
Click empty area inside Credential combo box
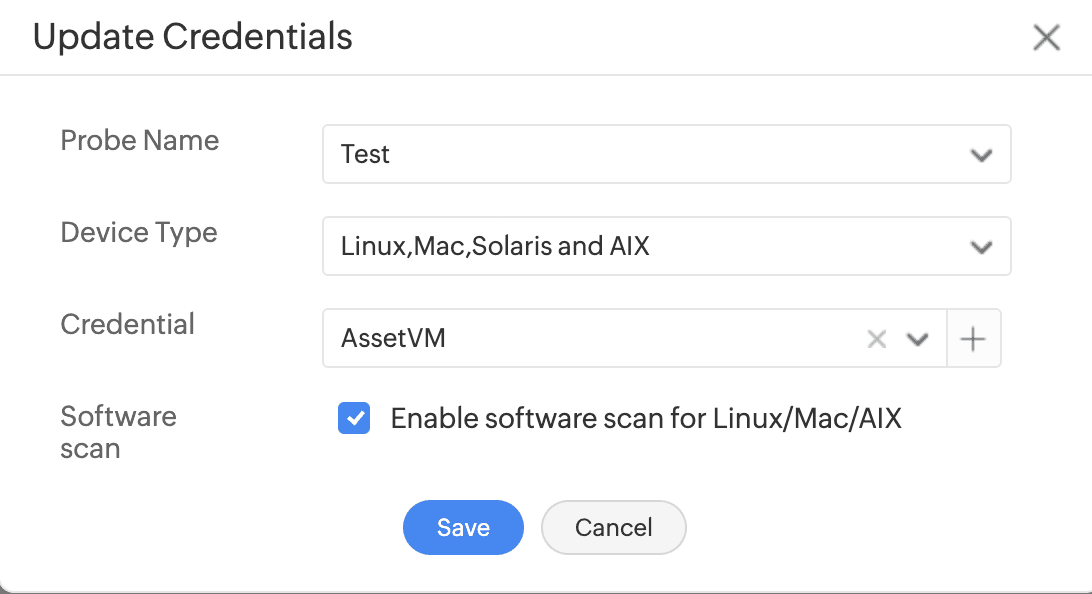tap(650, 339)
